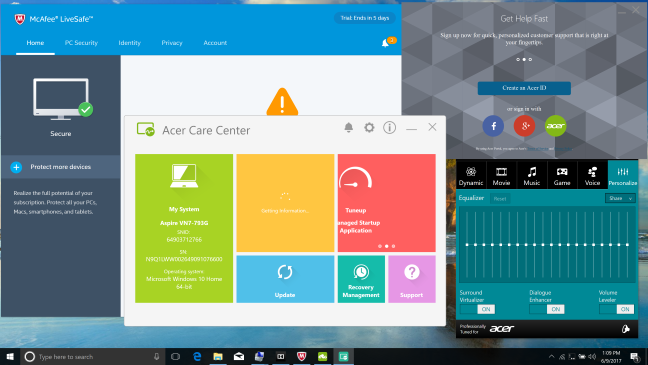648x365 pixels.
Task: Select the Home tab in McAfee
Action: pyautogui.click(x=35, y=43)
